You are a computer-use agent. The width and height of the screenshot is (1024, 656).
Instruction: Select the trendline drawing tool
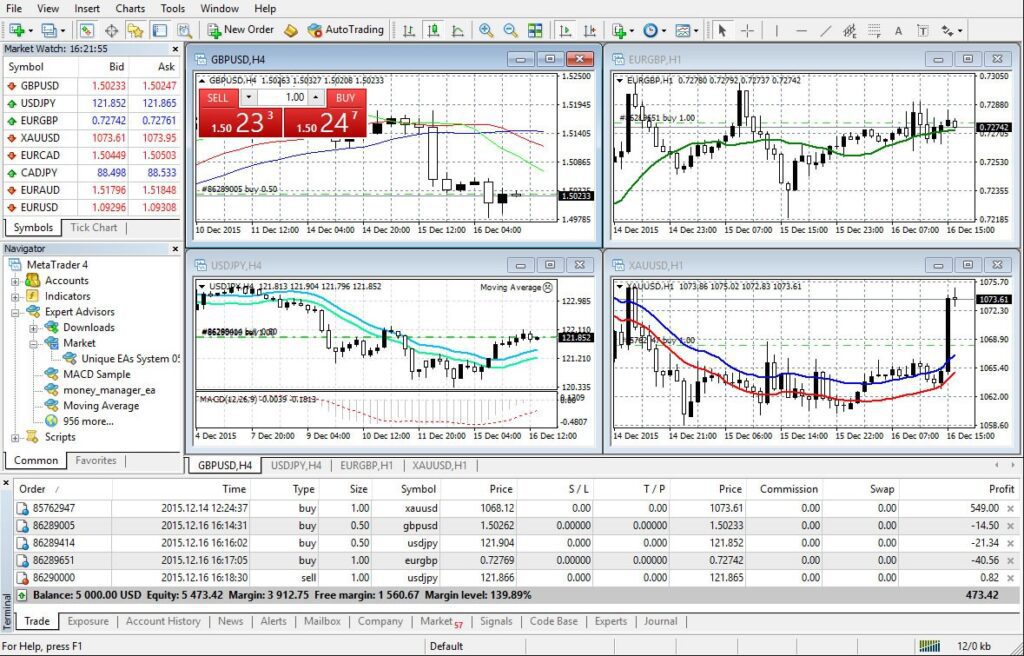(x=825, y=30)
